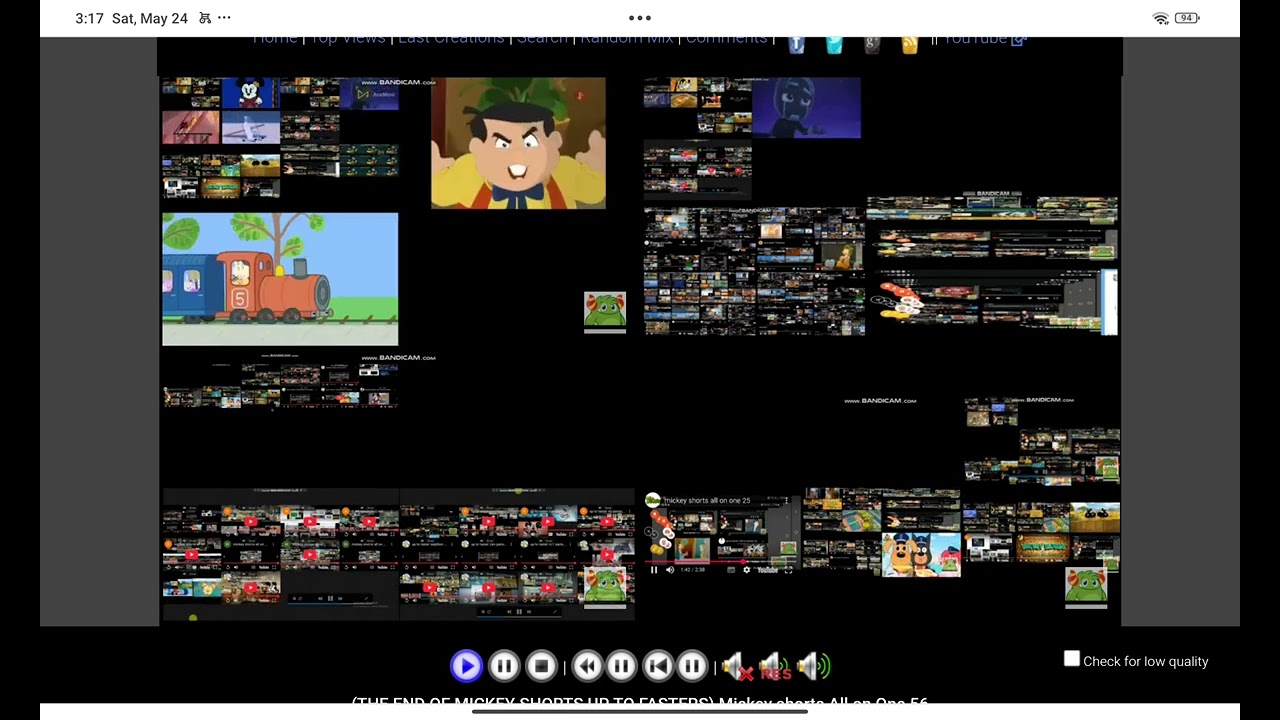Start playback with the blue play button
The height and width of the screenshot is (720, 1280).
(x=466, y=666)
